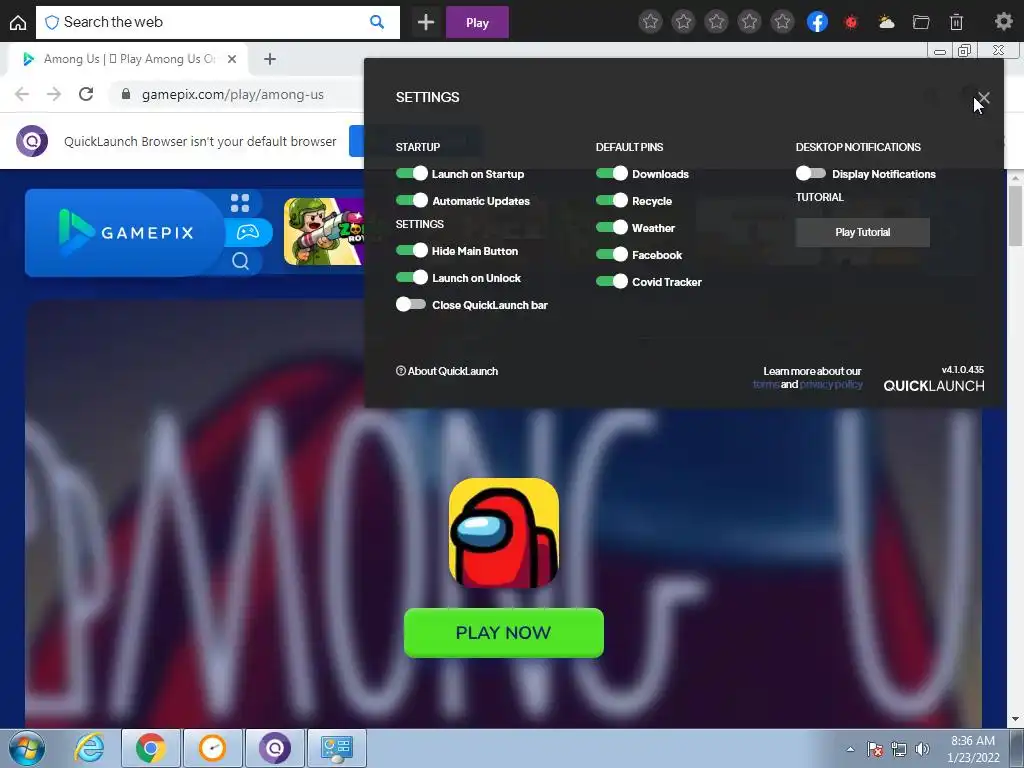Image resolution: width=1024 pixels, height=768 pixels.
Task: Open the control panel taskbar icon
Action: tap(337, 748)
